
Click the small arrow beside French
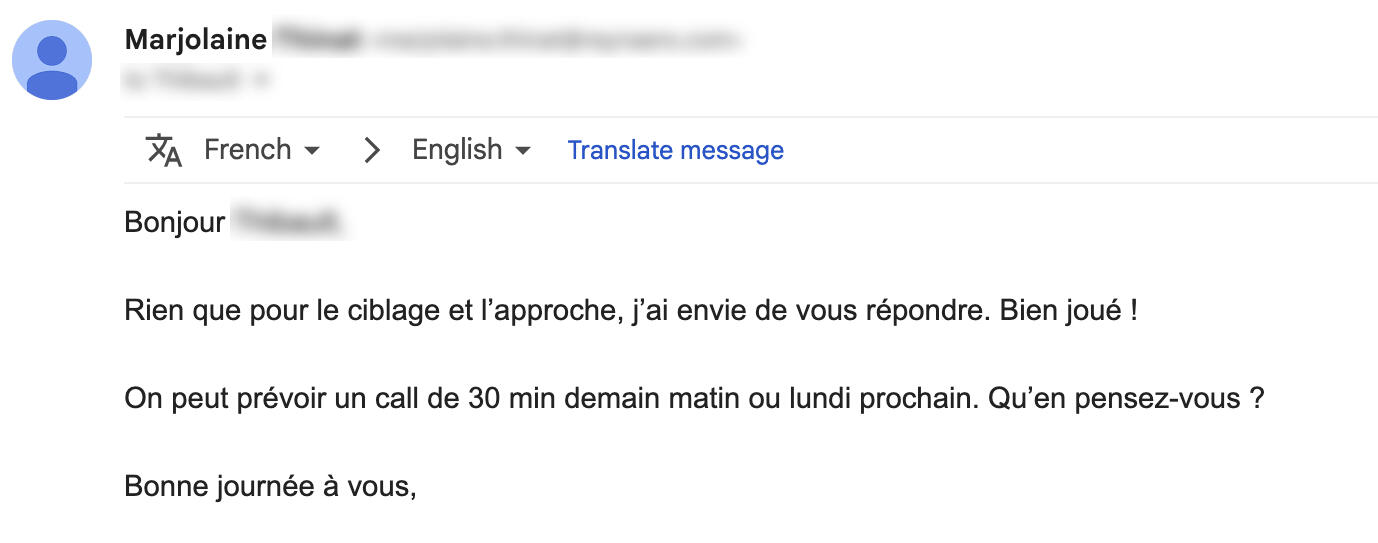coord(312,151)
